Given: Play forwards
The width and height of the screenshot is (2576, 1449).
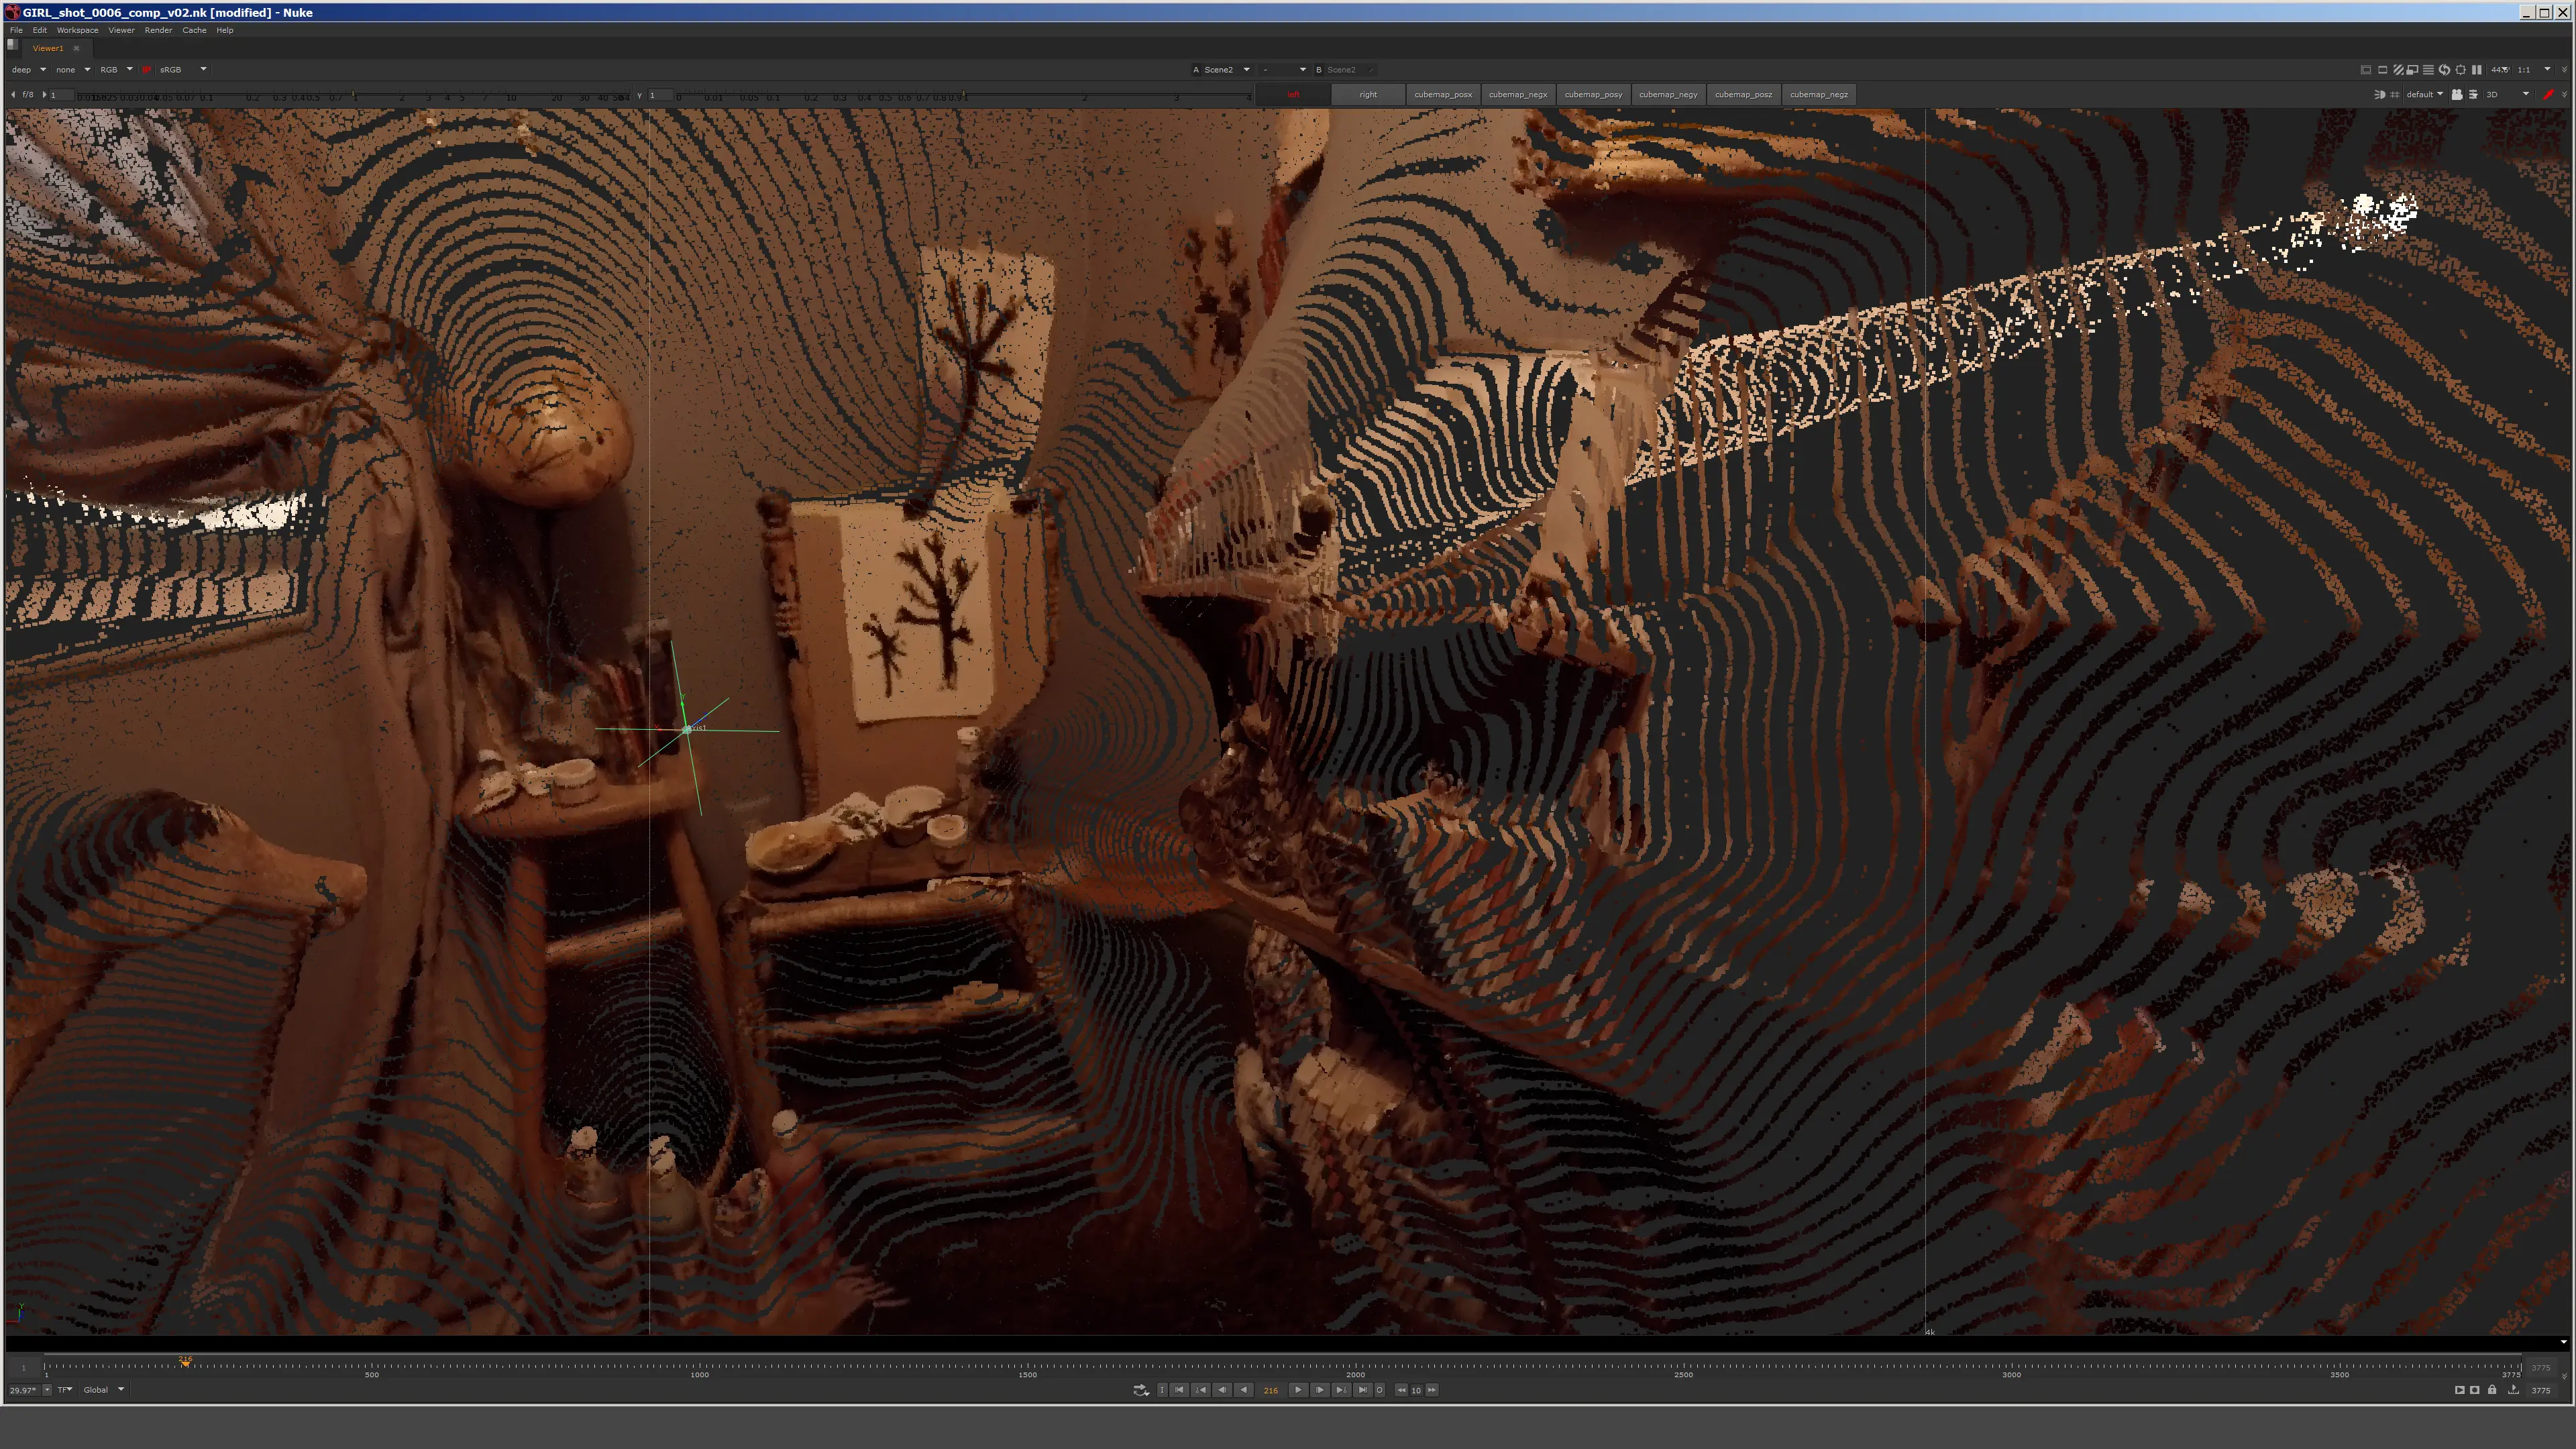Looking at the screenshot, I should [1298, 1390].
